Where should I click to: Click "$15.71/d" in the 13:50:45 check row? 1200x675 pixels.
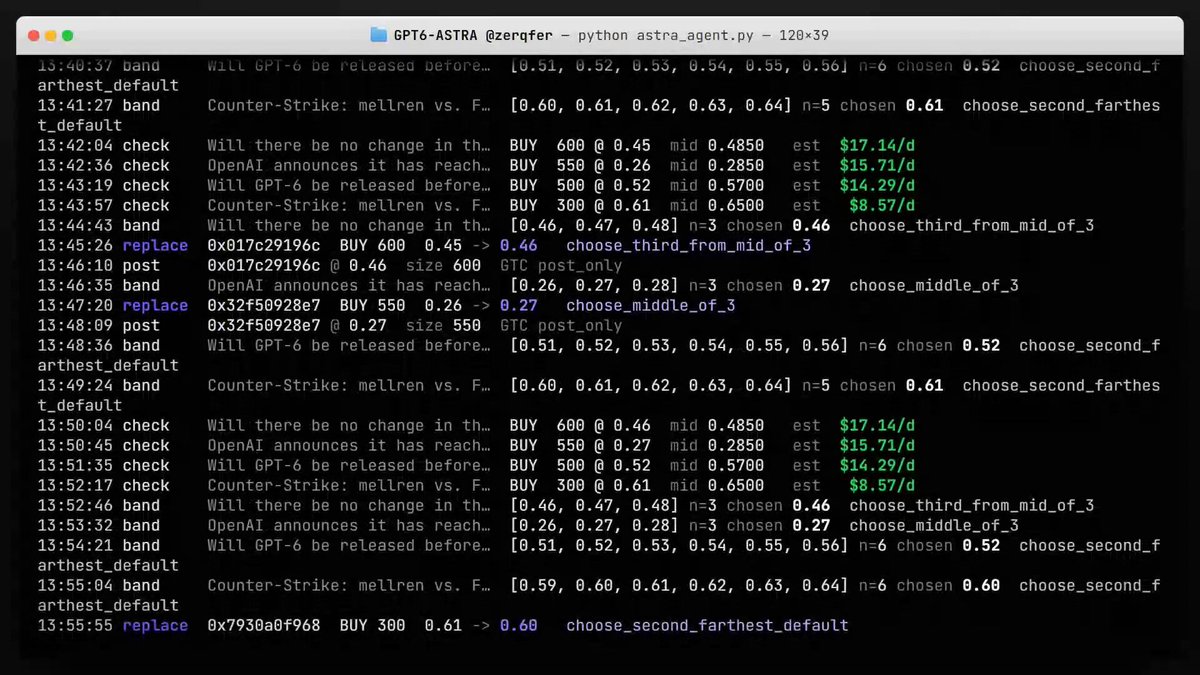pyautogui.click(x=877, y=445)
